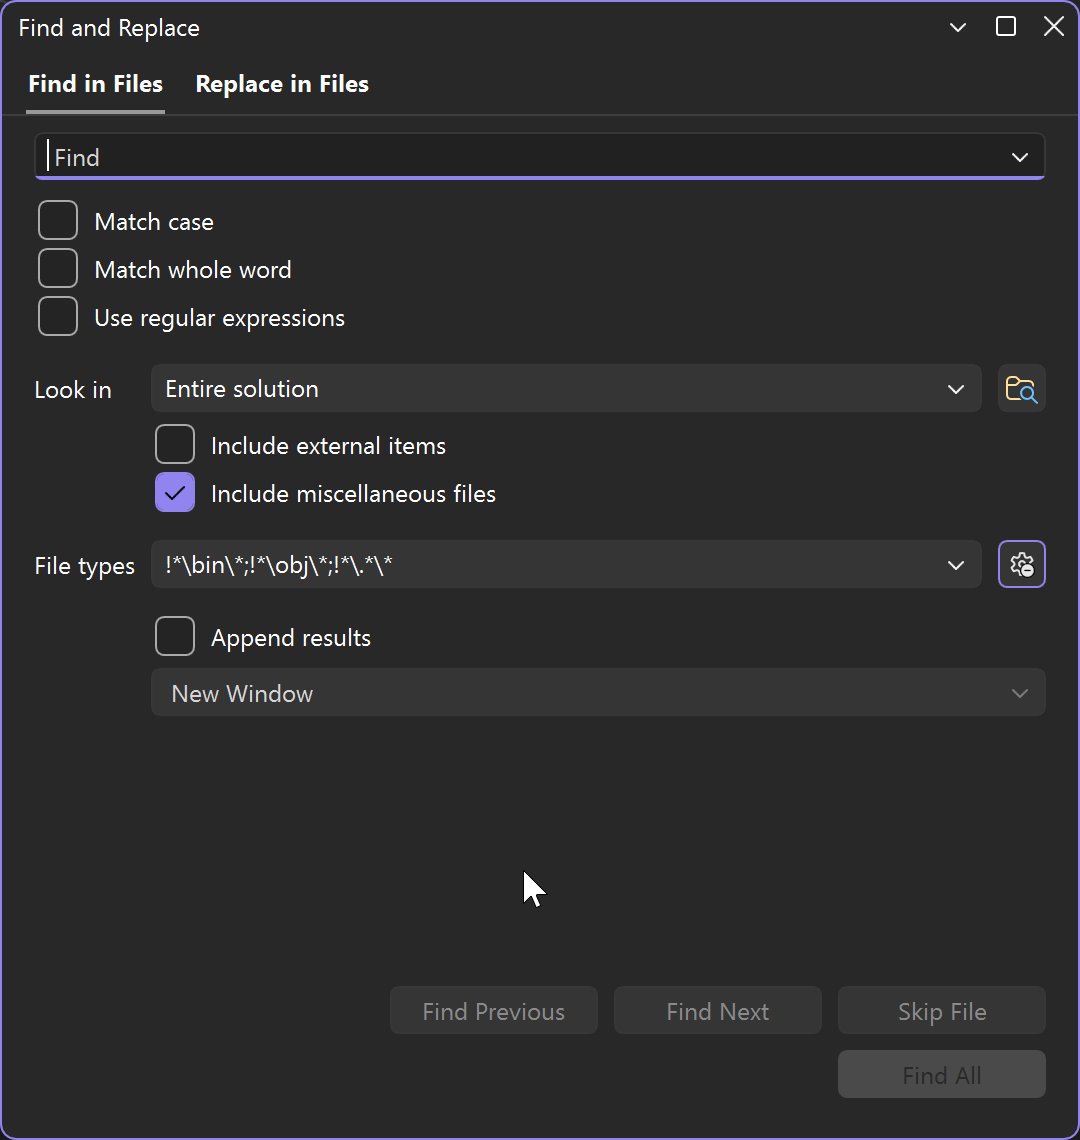1080x1140 pixels.
Task: Enable Match whole word
Action: tap(57, 268)
